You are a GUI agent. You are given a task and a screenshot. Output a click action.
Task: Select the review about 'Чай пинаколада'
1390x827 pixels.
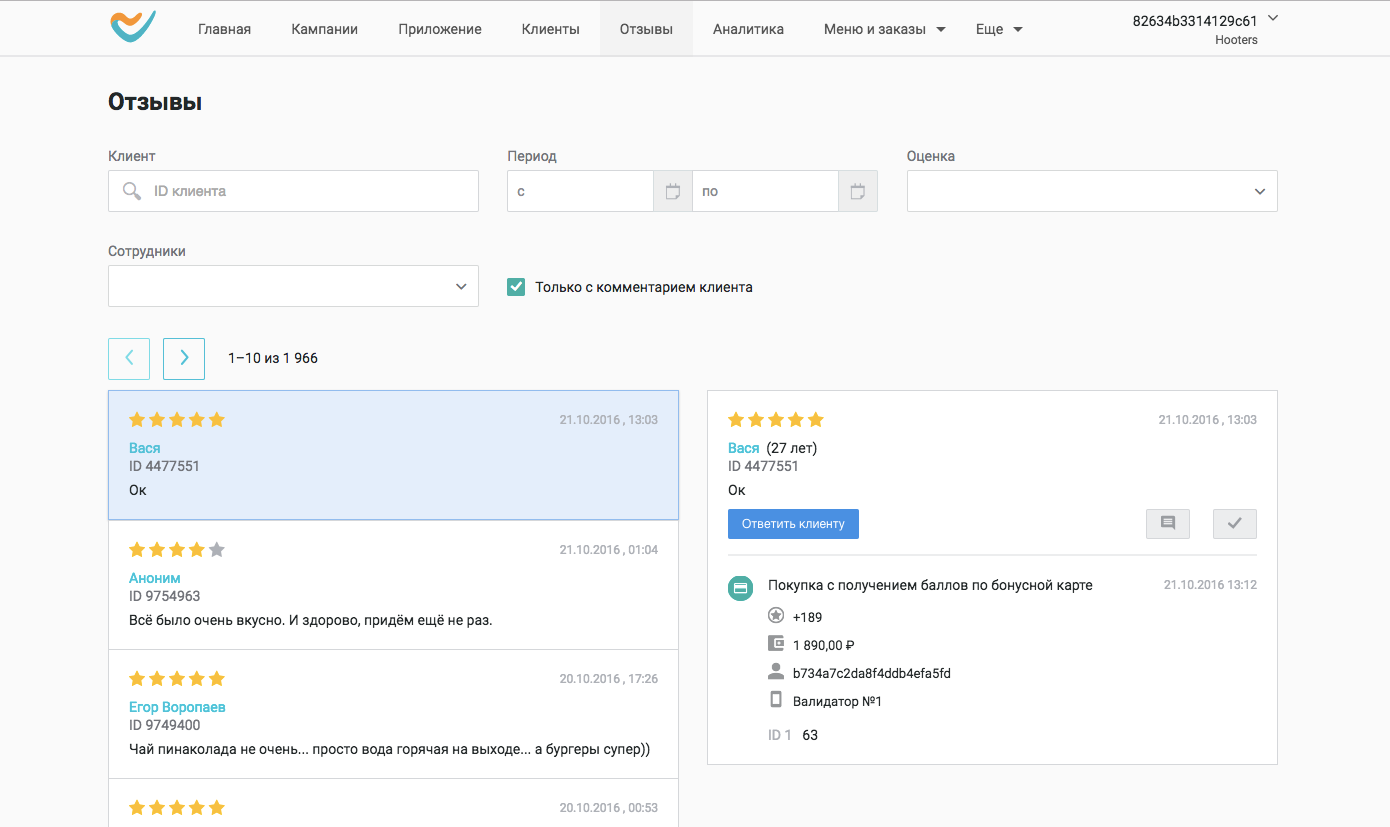click(393, 714)
